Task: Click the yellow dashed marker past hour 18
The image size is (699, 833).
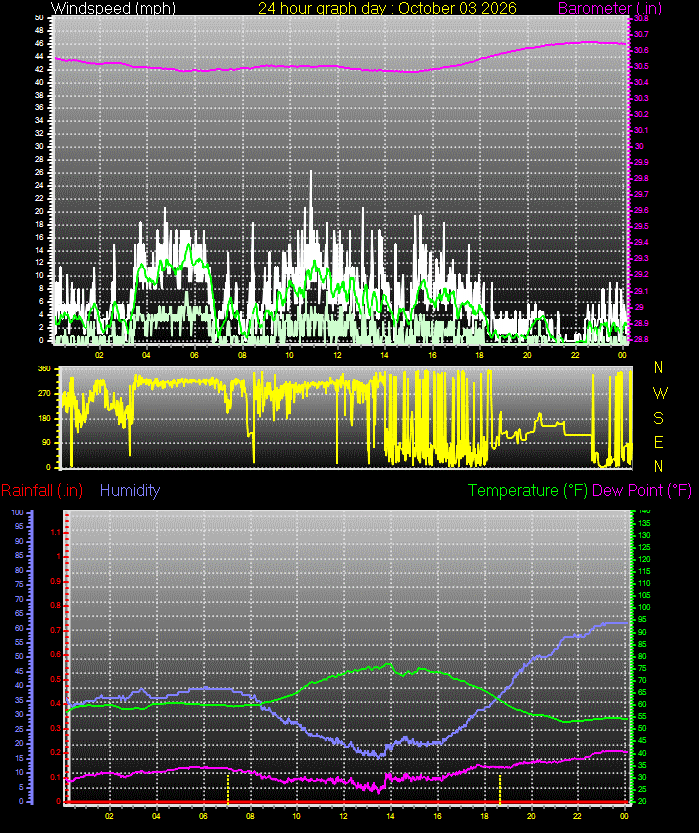Action: point(500,788)
